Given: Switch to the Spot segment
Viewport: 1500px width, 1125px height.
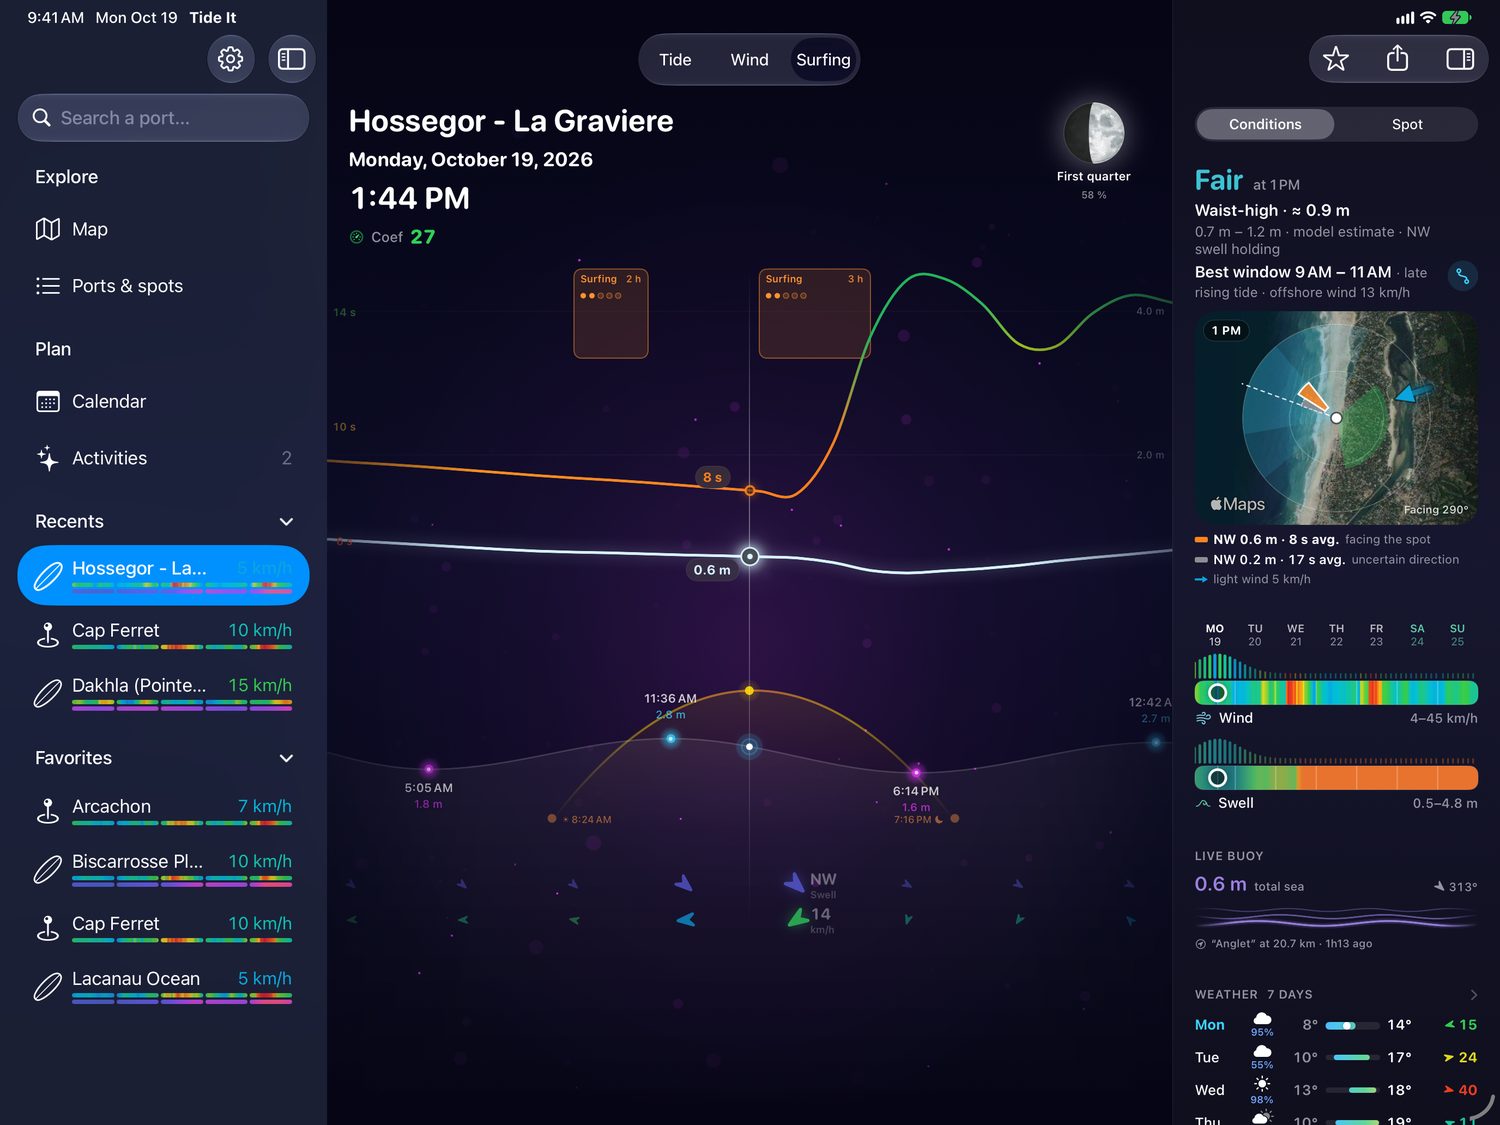Looking at the screenshot, I should [1407, 124].
